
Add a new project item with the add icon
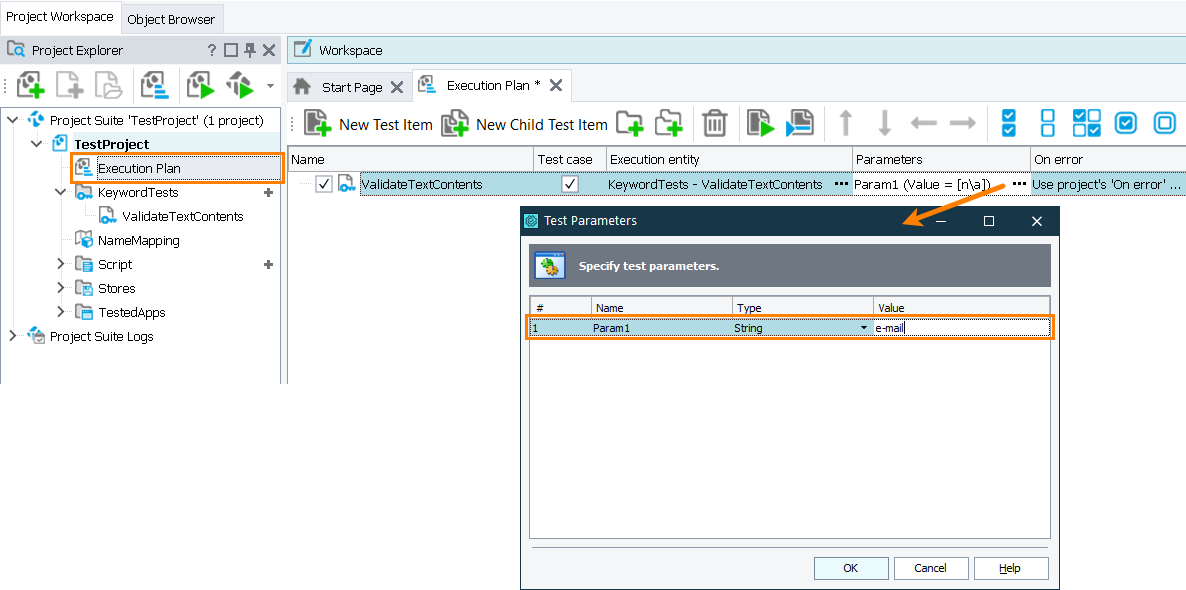tap(28, 86)
